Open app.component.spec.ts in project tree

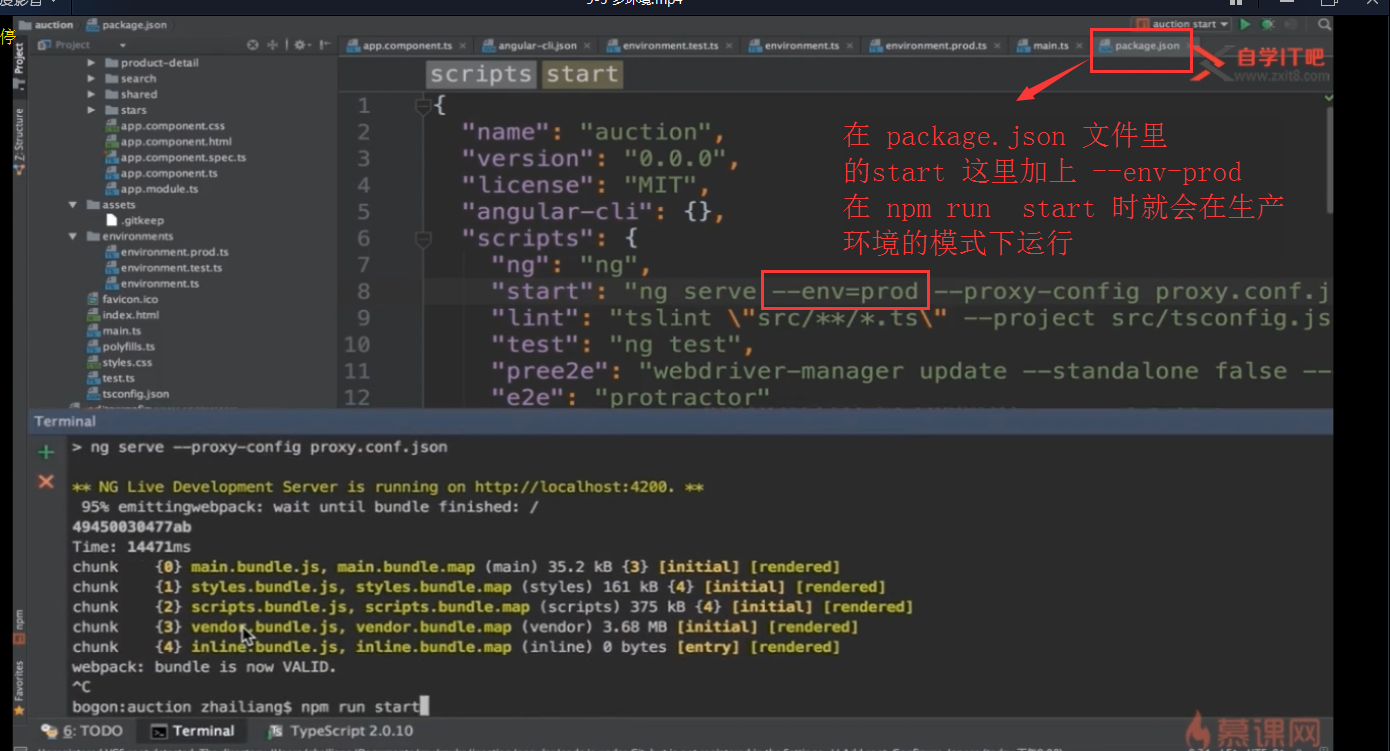pyautogui.click(x=176, y=158)
